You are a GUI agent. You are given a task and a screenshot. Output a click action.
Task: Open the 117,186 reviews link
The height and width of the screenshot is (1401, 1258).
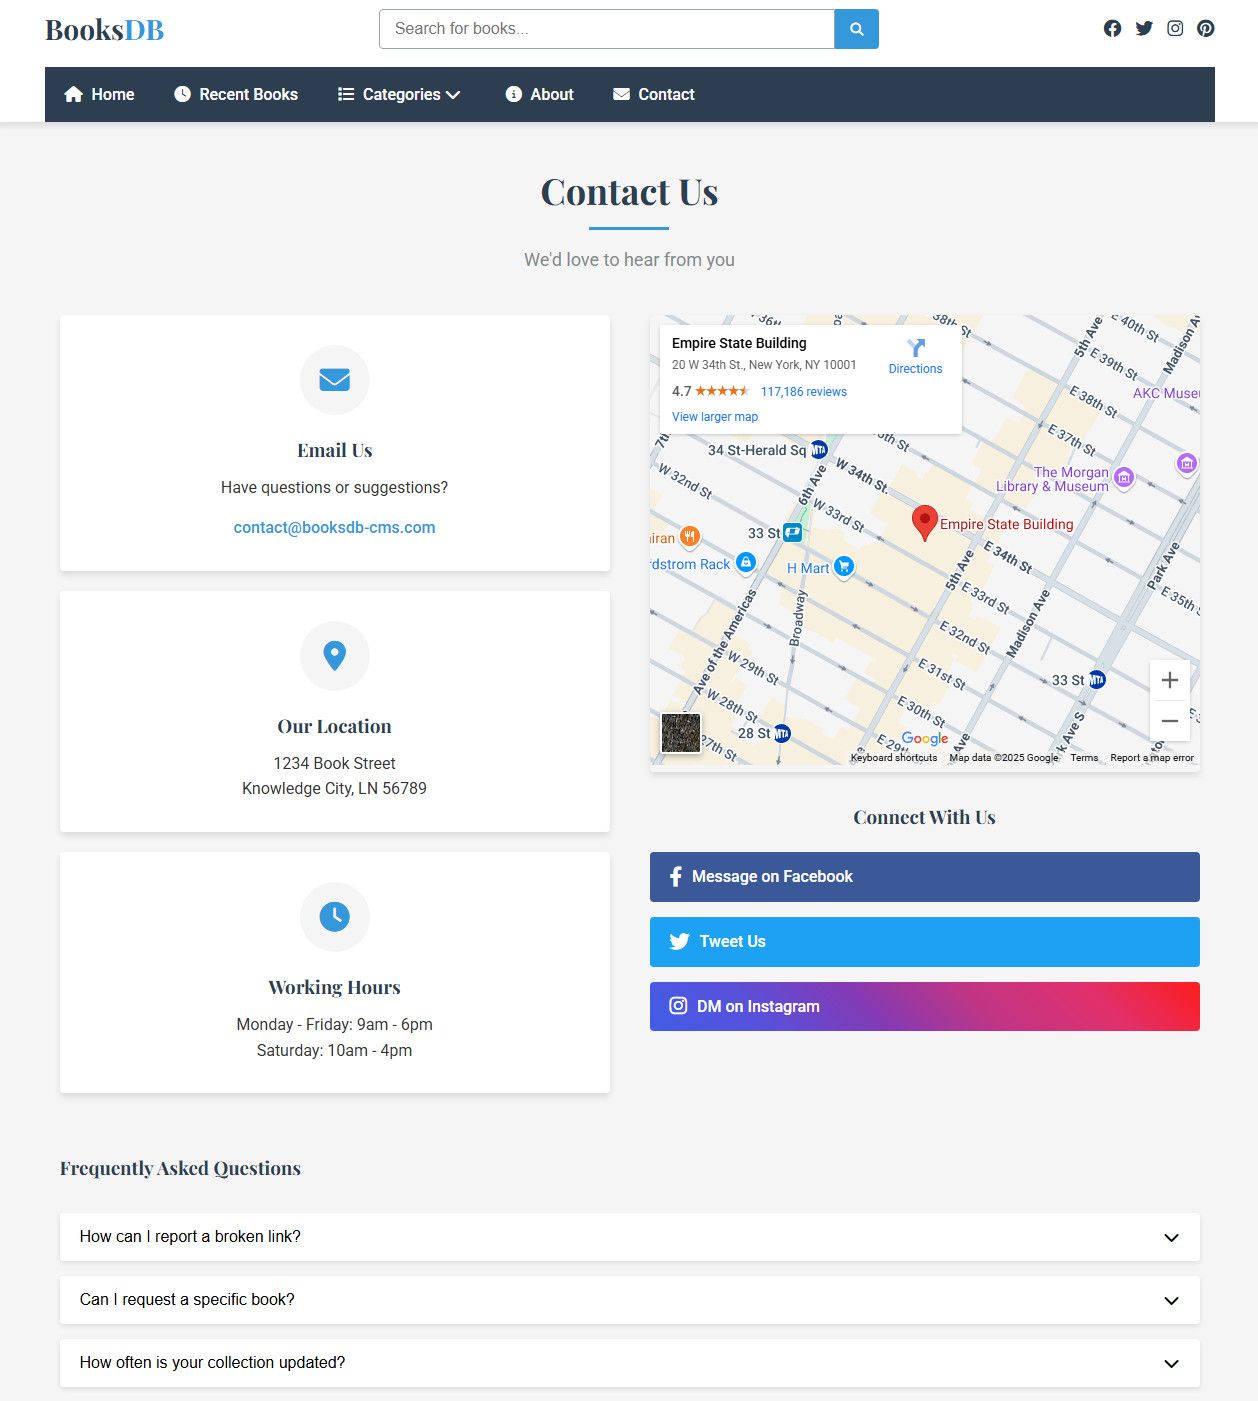tap(804, 392)
